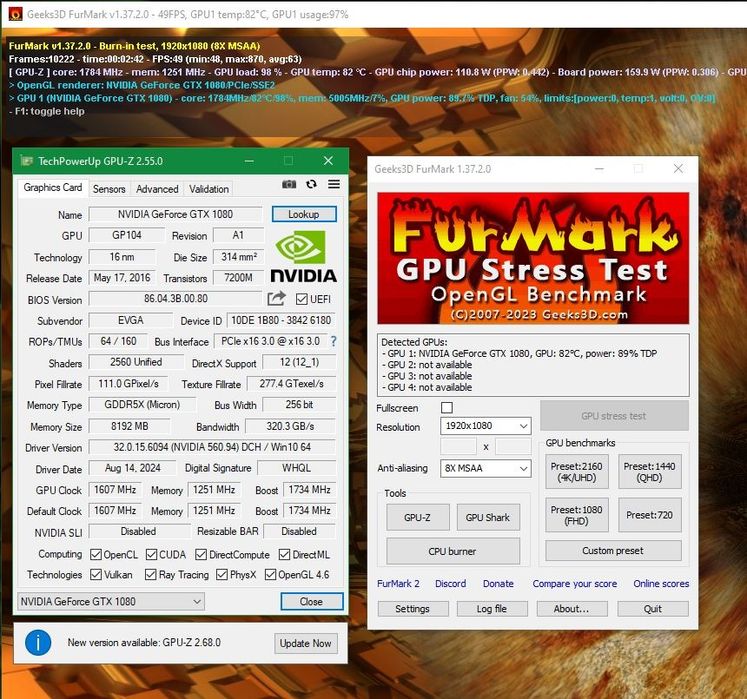The height and width of the screenshot is (699, 747).
Task: Click the FurMark title bar app icon
Action: coord(16,14)
